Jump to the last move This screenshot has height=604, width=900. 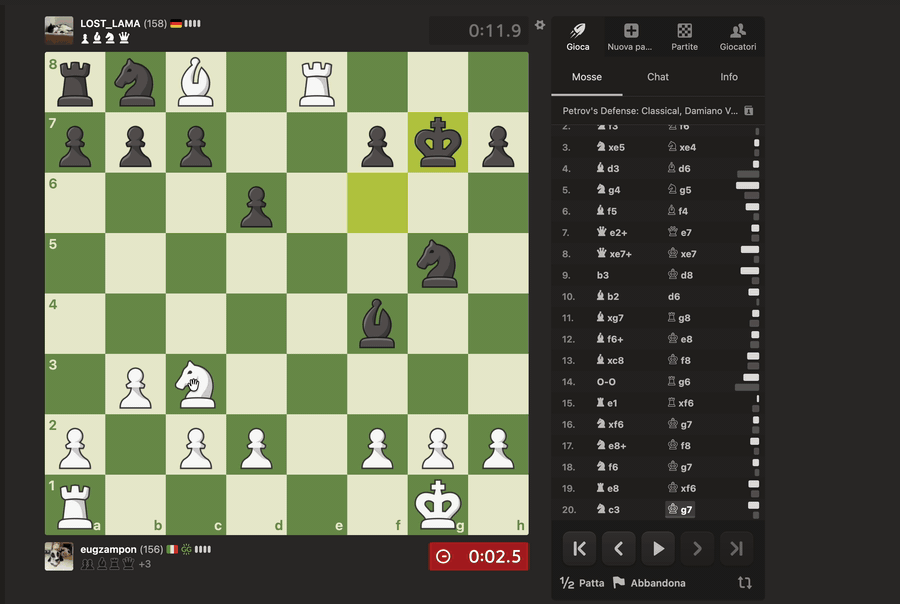(x=736, y=549)
